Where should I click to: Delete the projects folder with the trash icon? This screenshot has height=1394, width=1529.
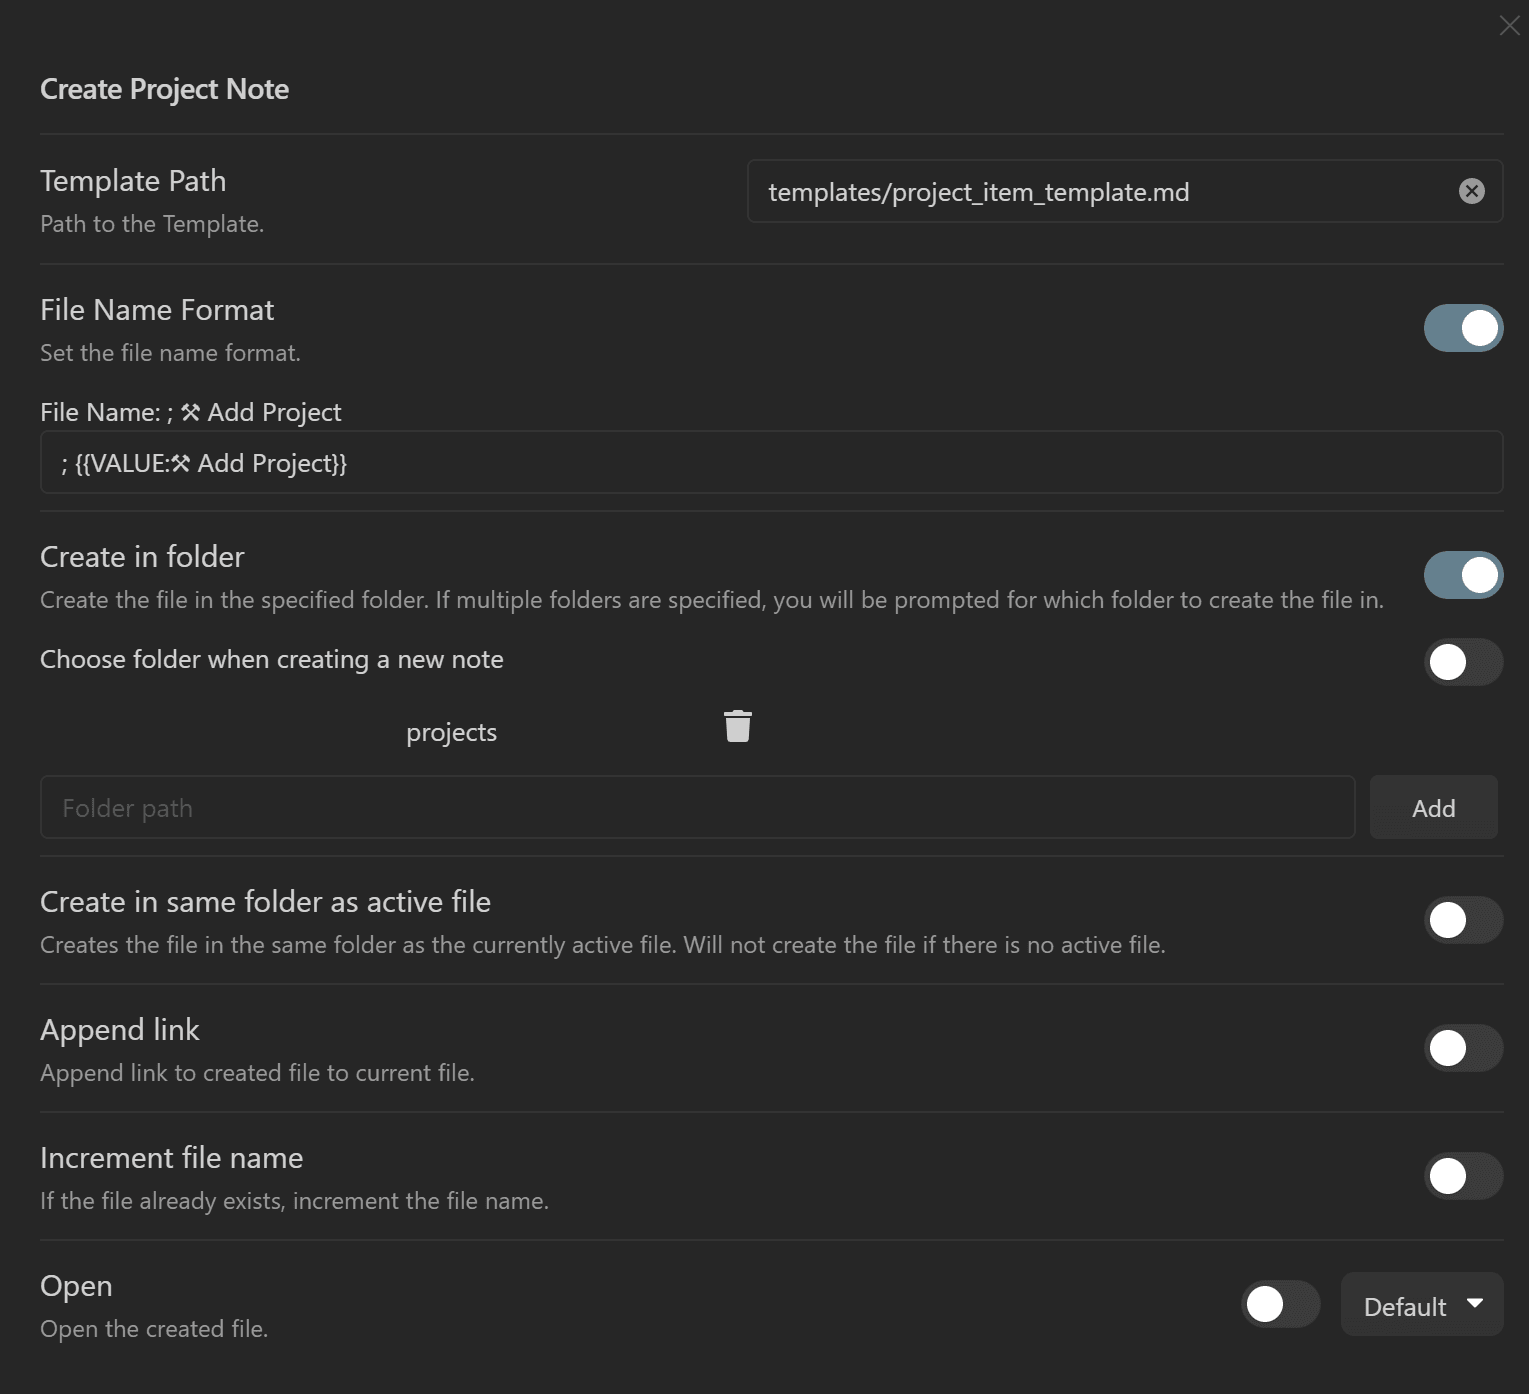pos(738,727)
